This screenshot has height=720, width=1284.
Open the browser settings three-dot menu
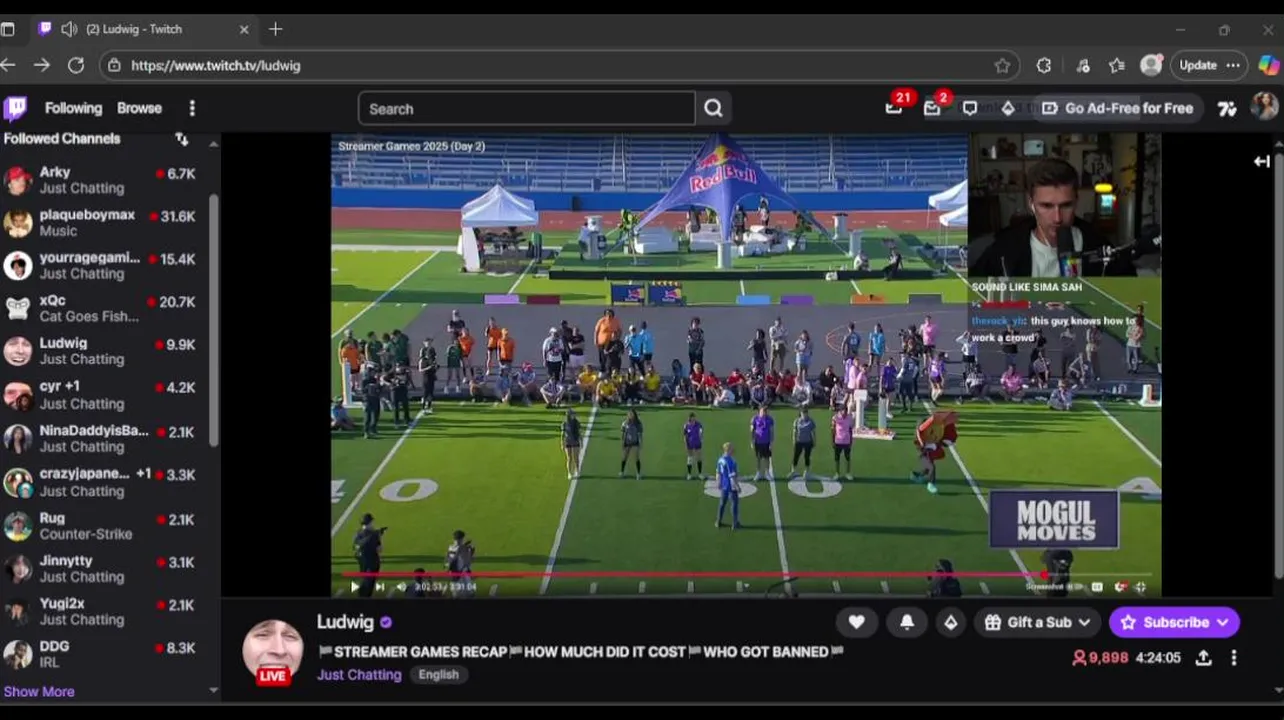click(x=1233, y=65)
